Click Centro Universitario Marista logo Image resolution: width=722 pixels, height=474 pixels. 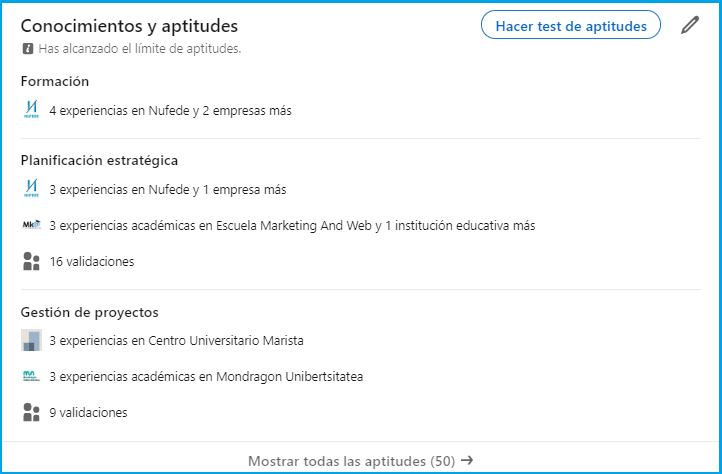(31, 340)
